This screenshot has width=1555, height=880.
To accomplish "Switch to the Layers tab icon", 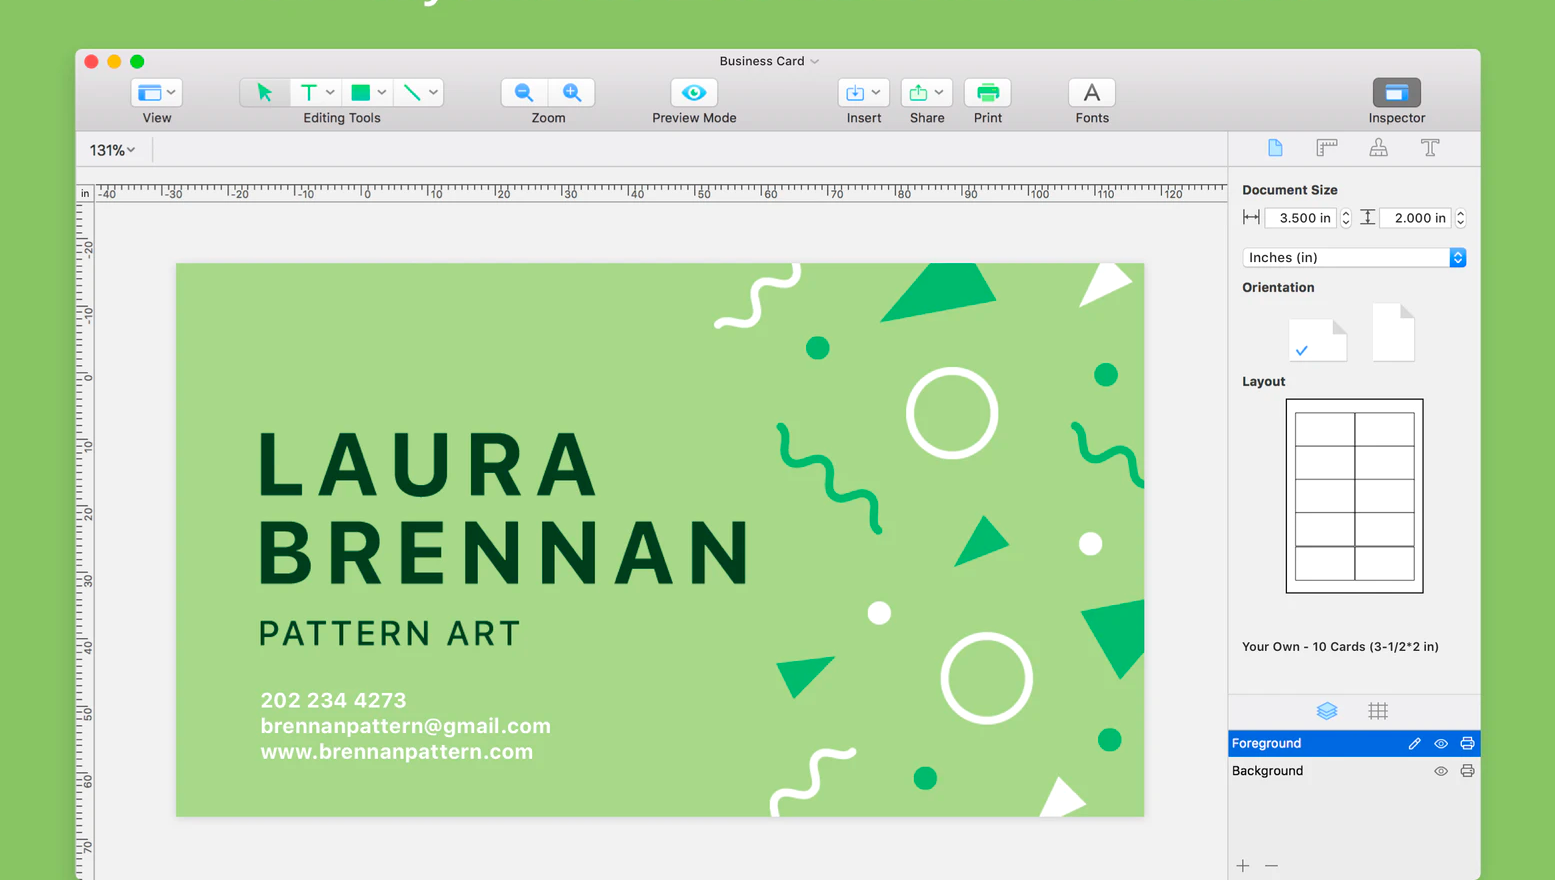I will coord(1327,711).
